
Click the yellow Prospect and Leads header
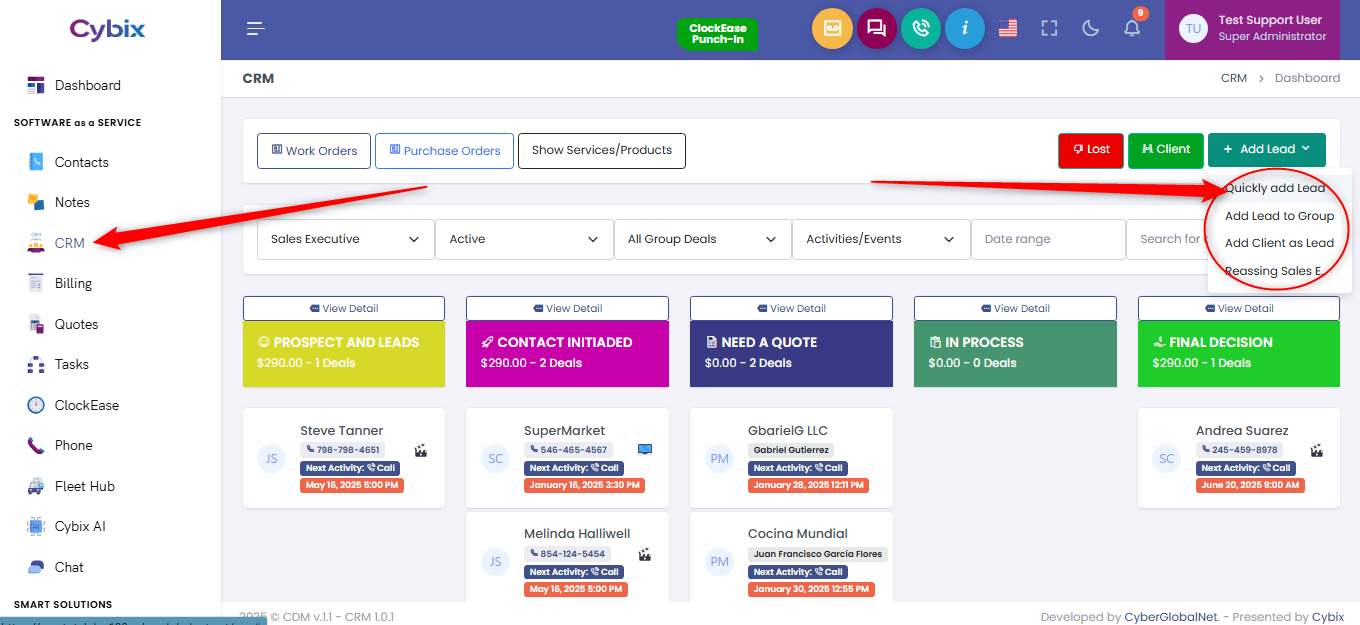[x=344, y=354]
